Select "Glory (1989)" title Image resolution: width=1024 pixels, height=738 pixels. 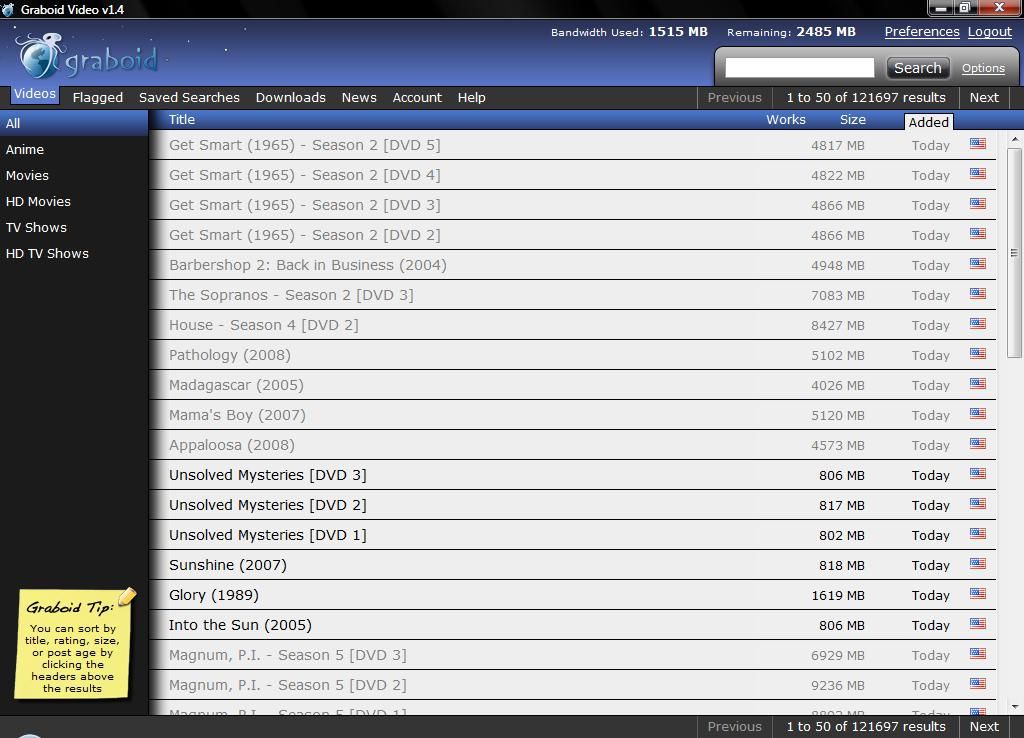(214, 595)
